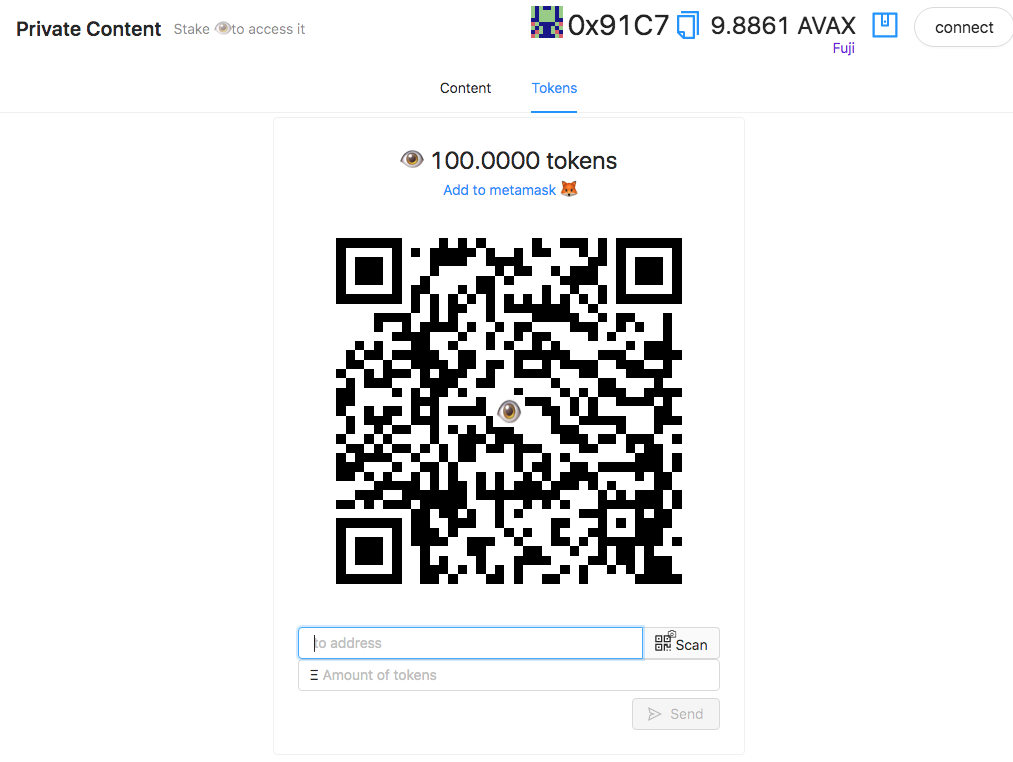1013x762 pixels.
Task: Click the 0x91C7 address text
Action: click(x=618, y=26)
